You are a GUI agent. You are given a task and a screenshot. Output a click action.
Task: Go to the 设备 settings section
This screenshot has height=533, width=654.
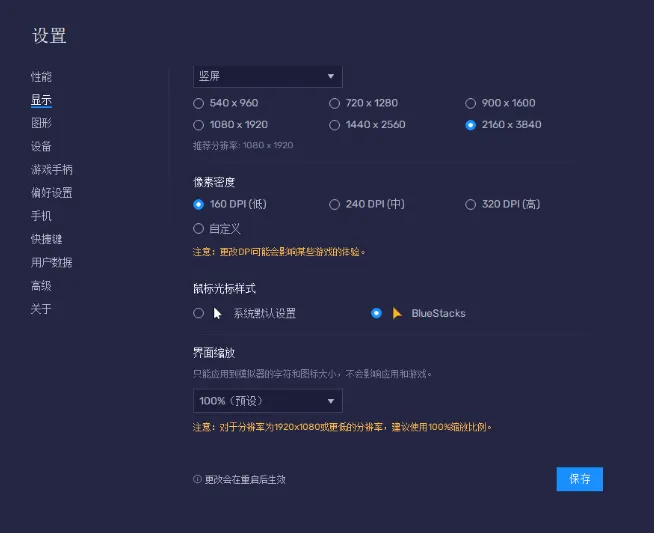[x=41, y=146]
